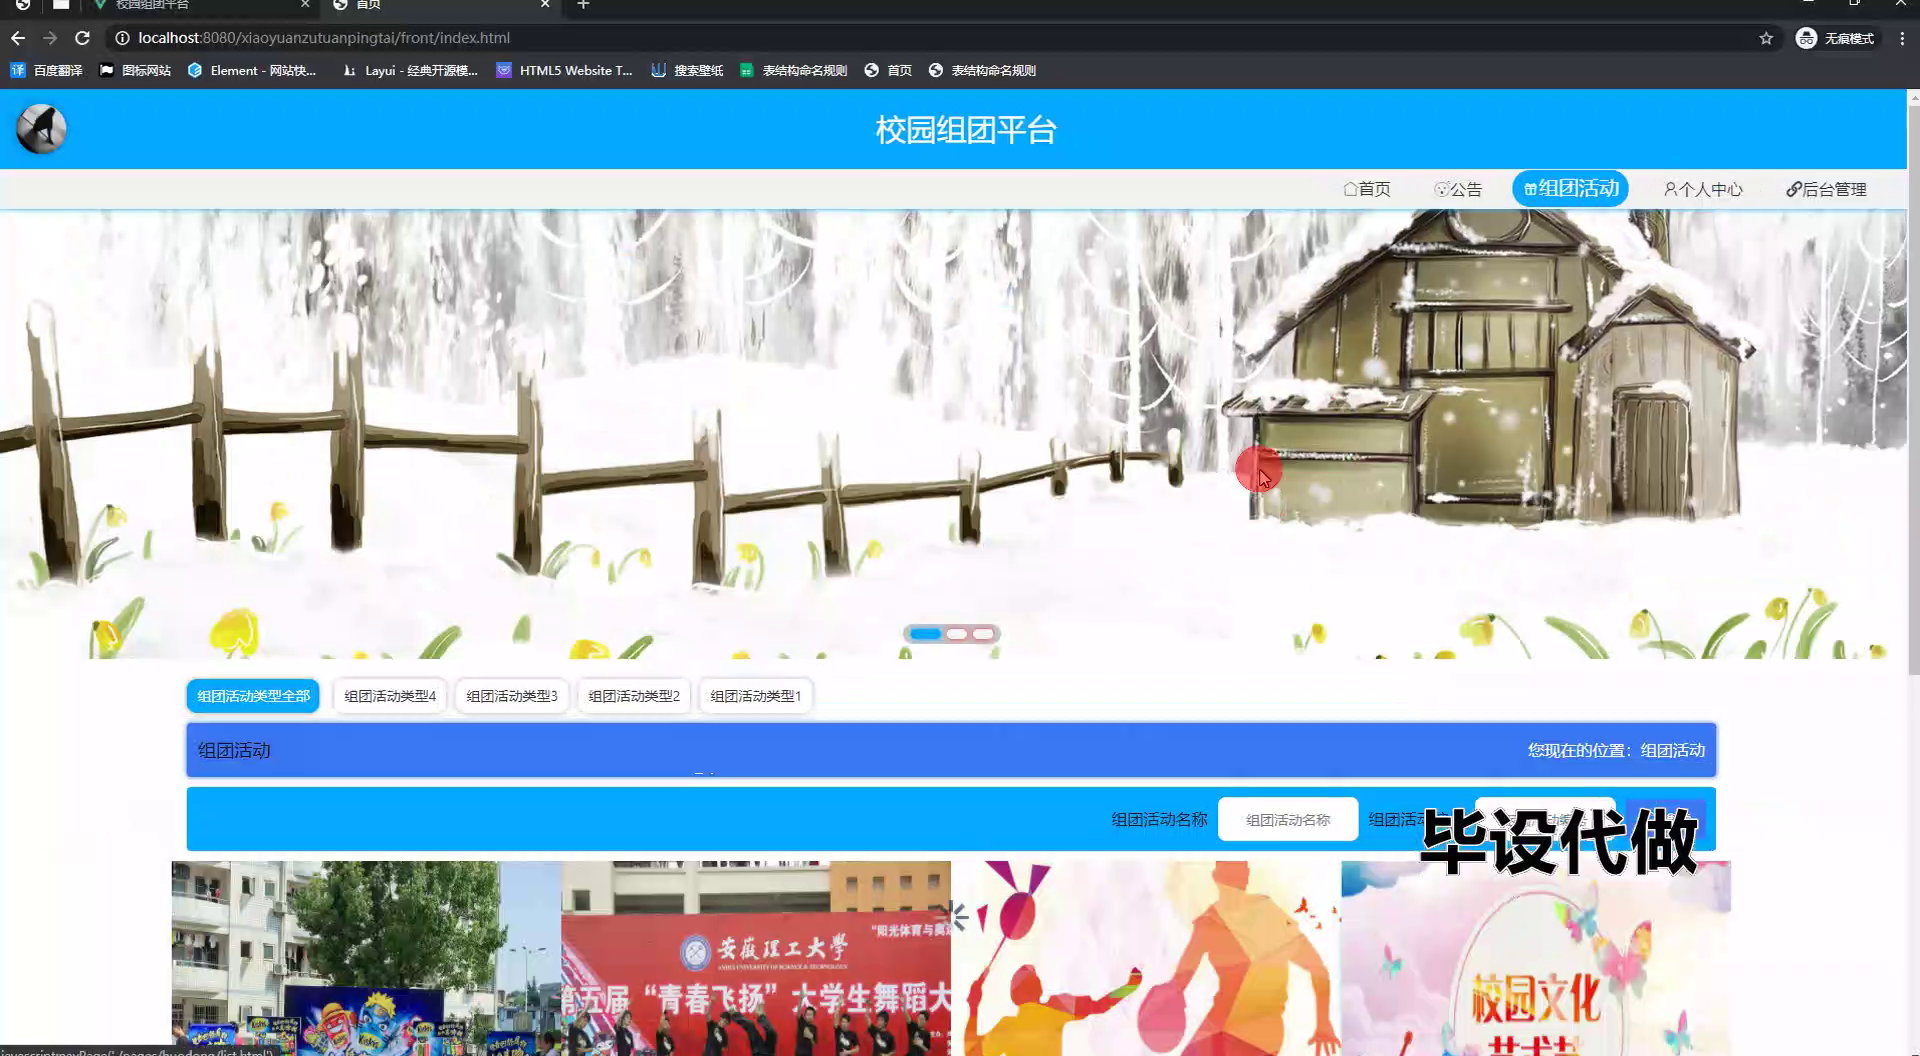1920x1056 pixels.
Task: Open 后台管理 in the navigation
Action: [x=1826, y=189]
